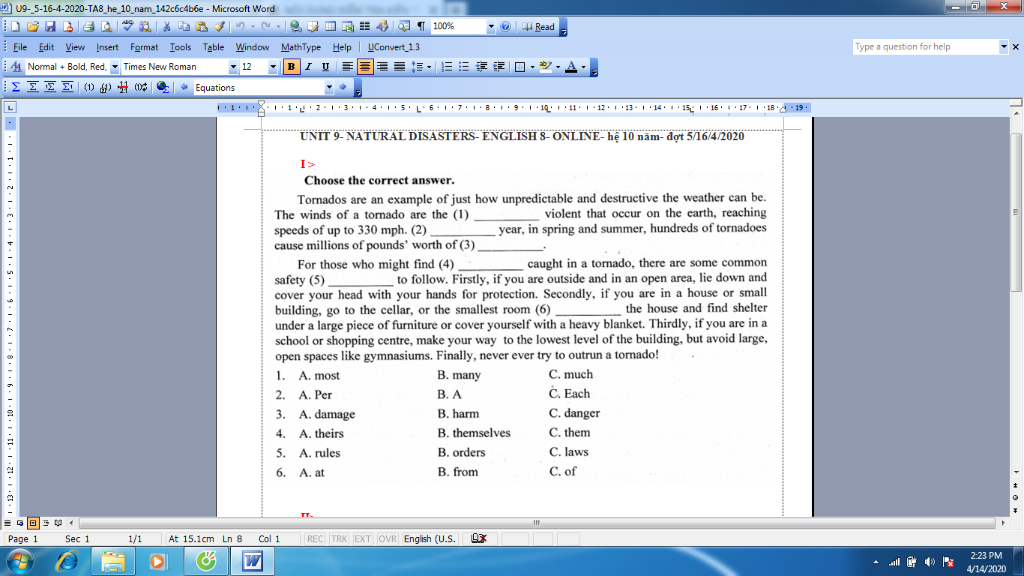Open the Columns button
The height and width of the screenshot is (576, 1024).
pos(365,27)
